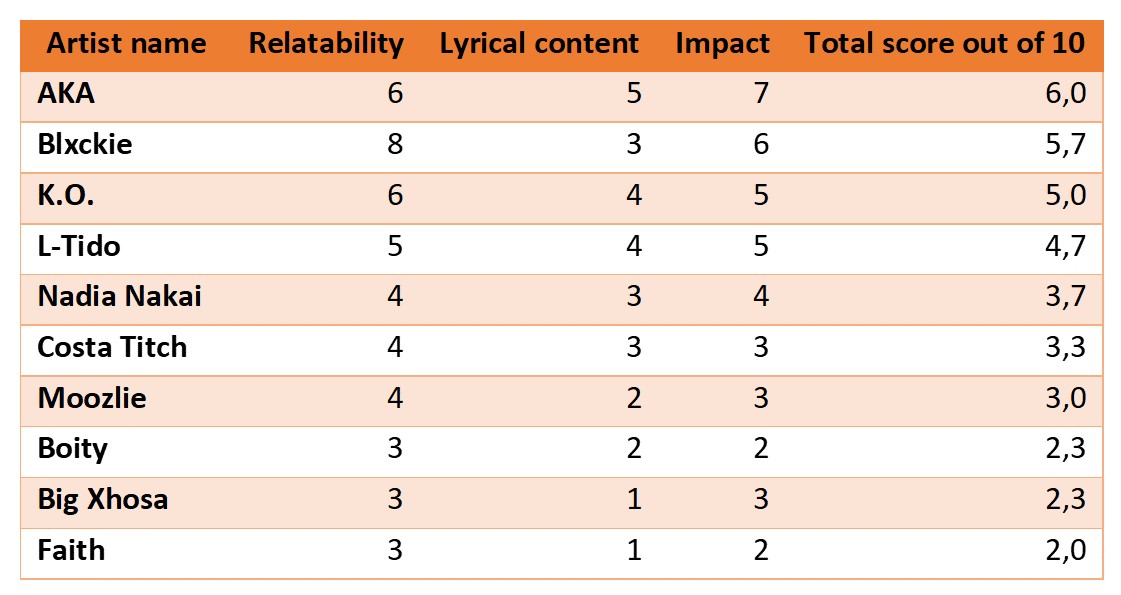Select the Impact column header
Viewport: 1121px width, 595px height.
point(723,44)
